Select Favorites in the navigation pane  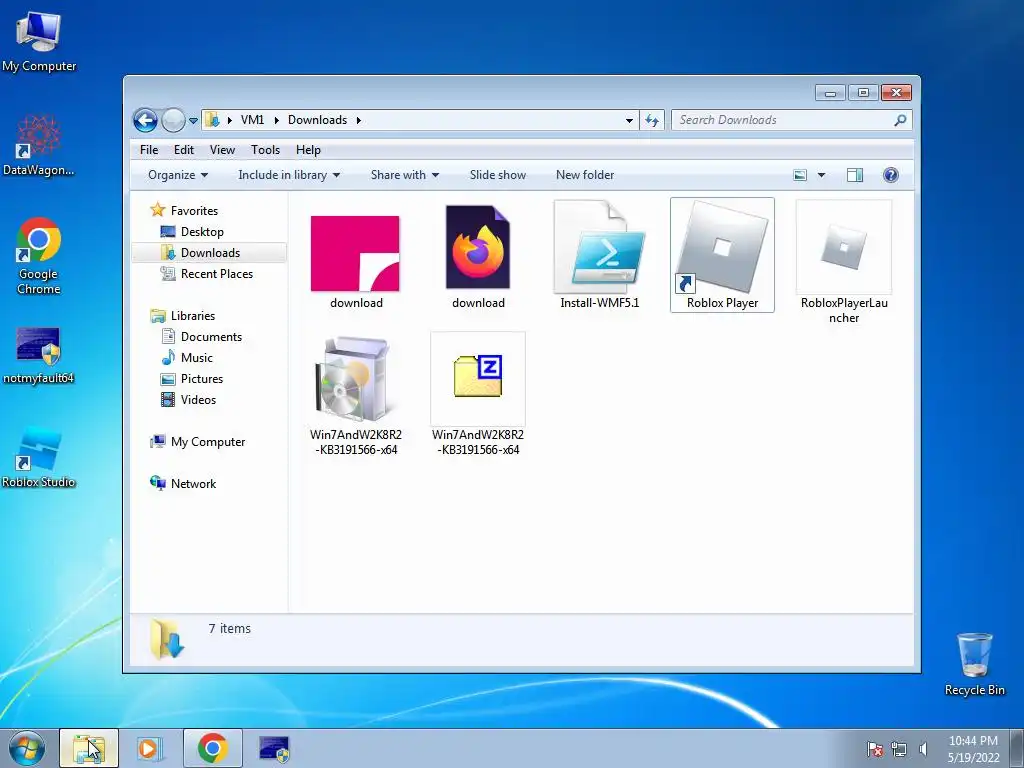(194, 210)
